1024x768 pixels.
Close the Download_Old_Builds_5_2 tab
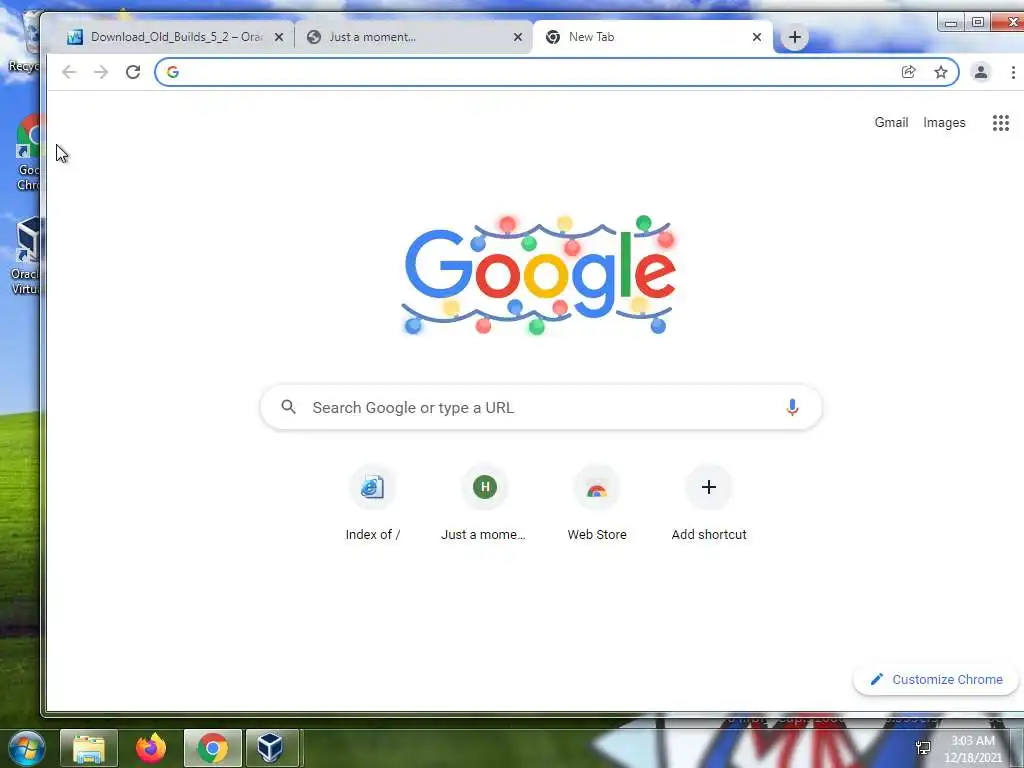pos(279,37)
